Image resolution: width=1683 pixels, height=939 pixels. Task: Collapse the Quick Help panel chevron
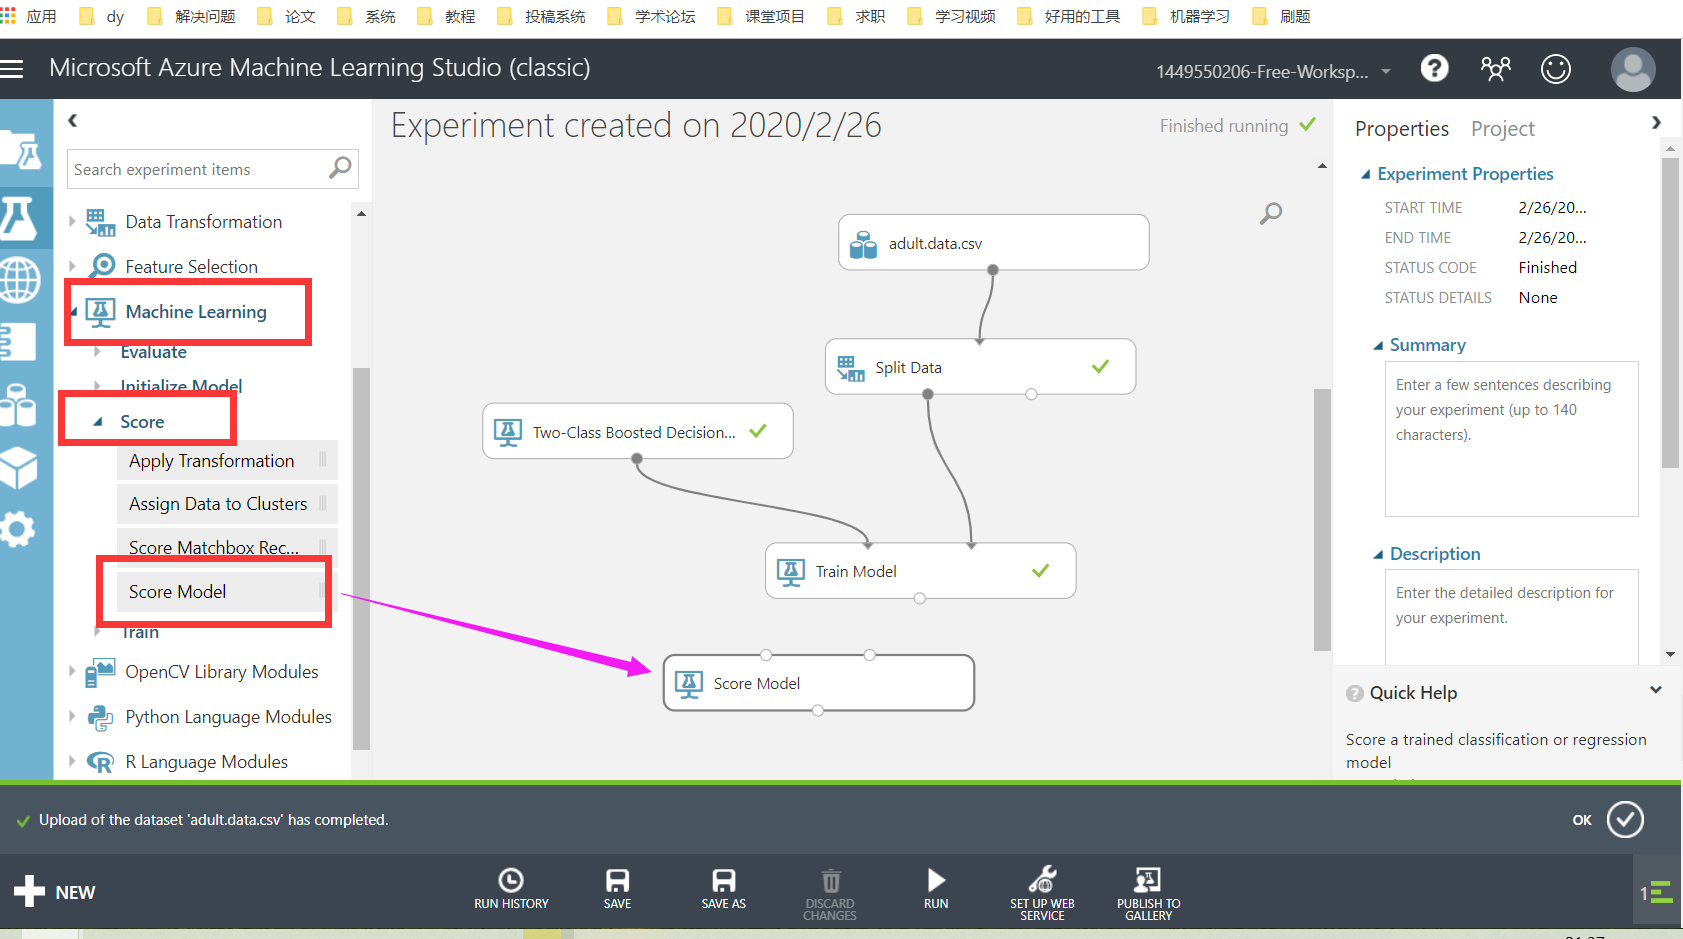(x=1656, y=691)
